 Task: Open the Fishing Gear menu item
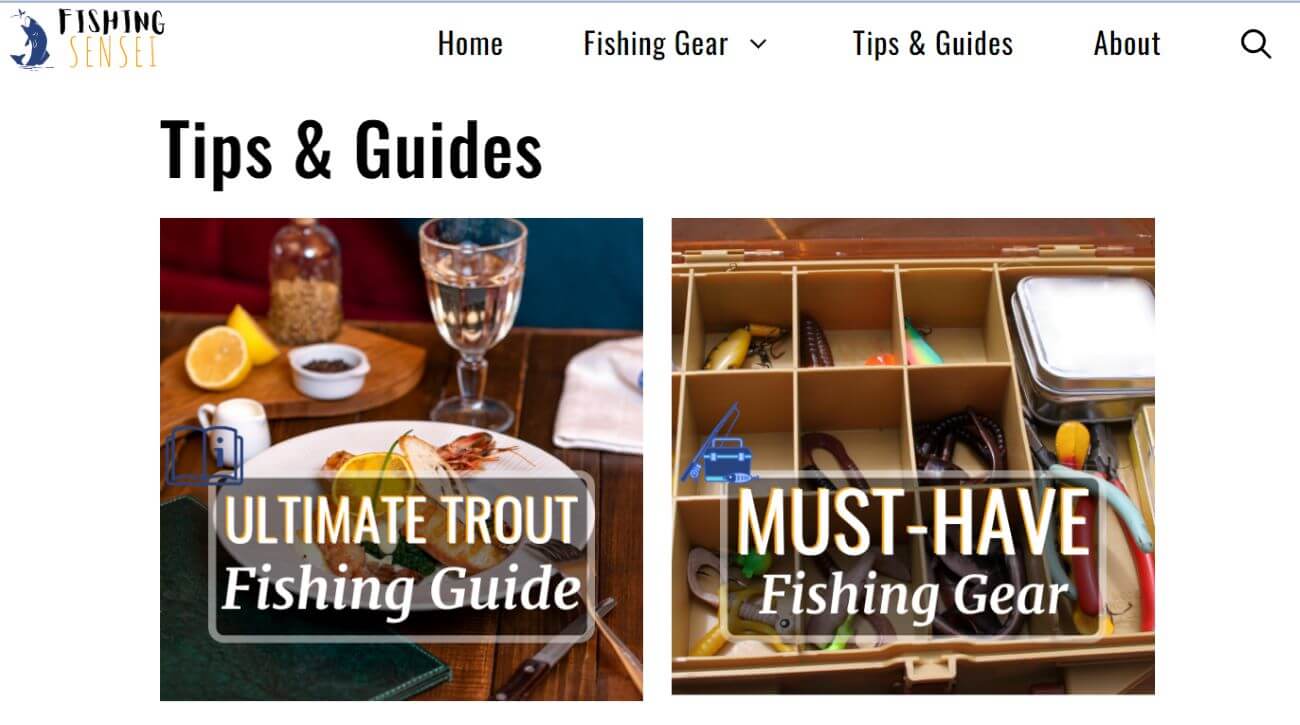tap(656, 44)
